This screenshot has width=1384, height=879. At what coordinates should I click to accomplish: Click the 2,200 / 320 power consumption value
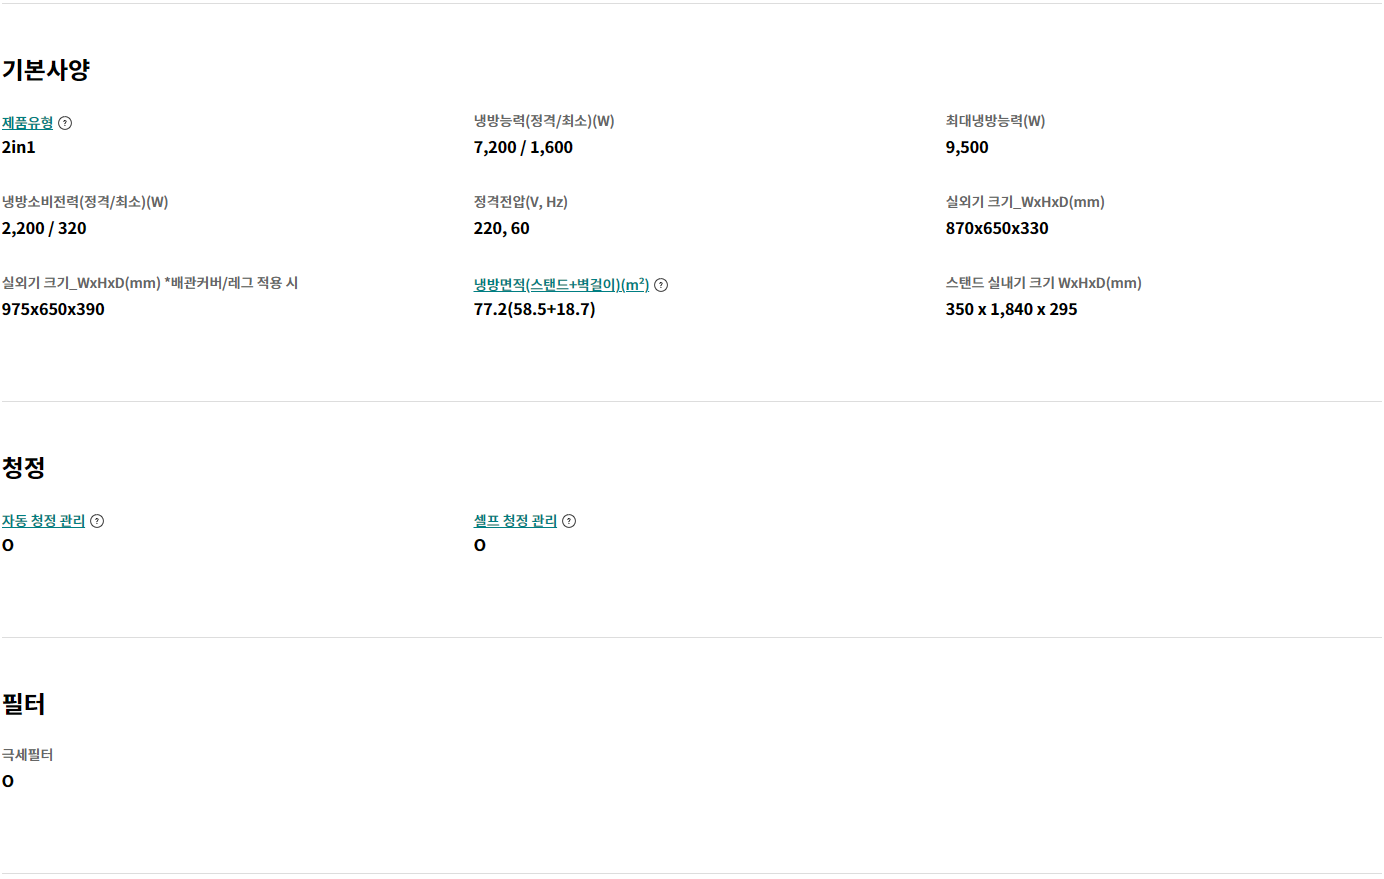point(44,228)
